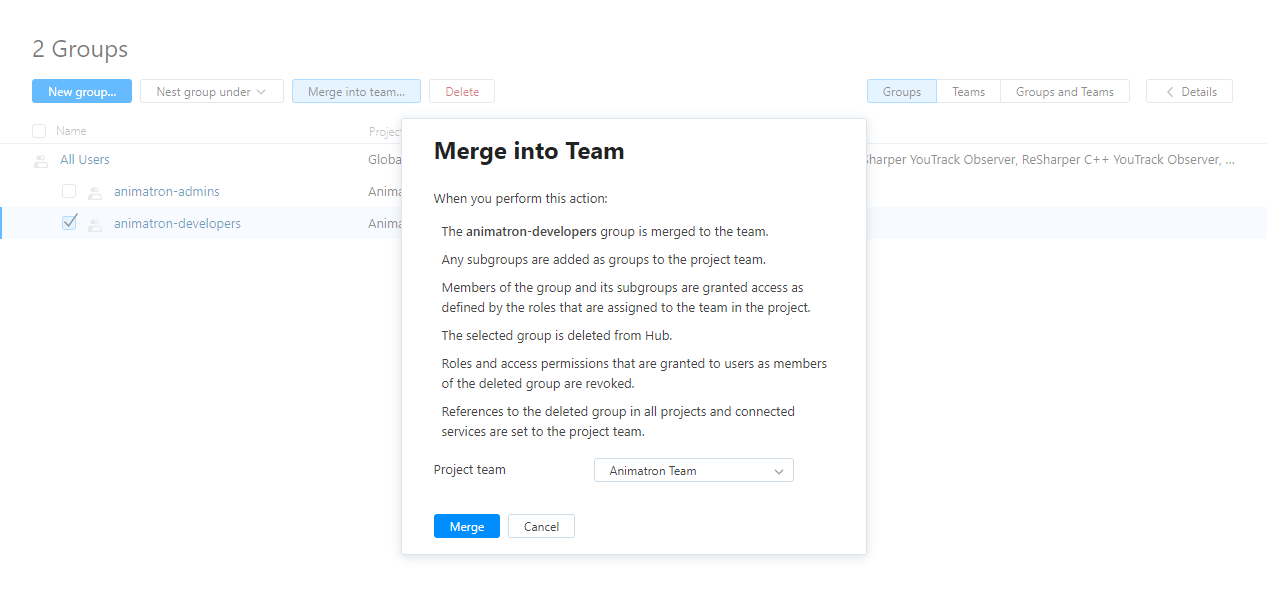The image size is (1267, 598).
Task: Click the Merge button to confirm
Action: [x=466, y=525]
